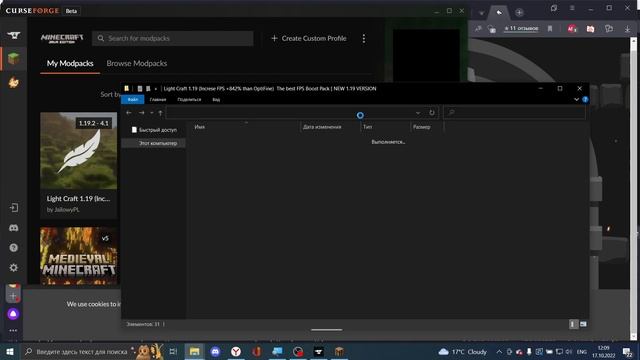
Task: Open the Главная ribbon tab in Explorer
Action: [x=158, y=99]
